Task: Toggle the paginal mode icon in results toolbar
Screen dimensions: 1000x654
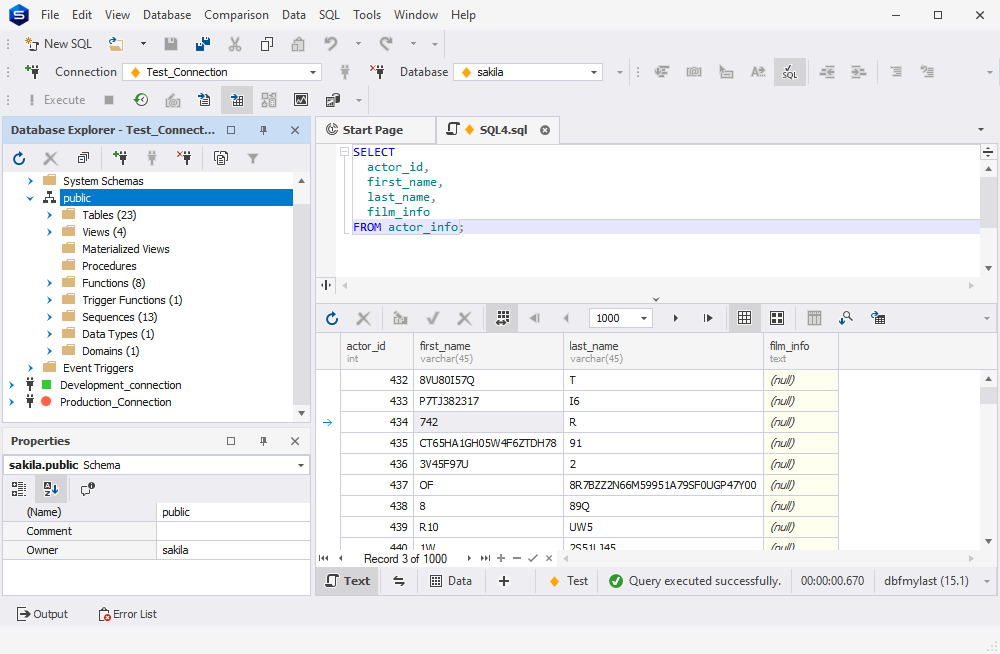Action: click(503, 318)
